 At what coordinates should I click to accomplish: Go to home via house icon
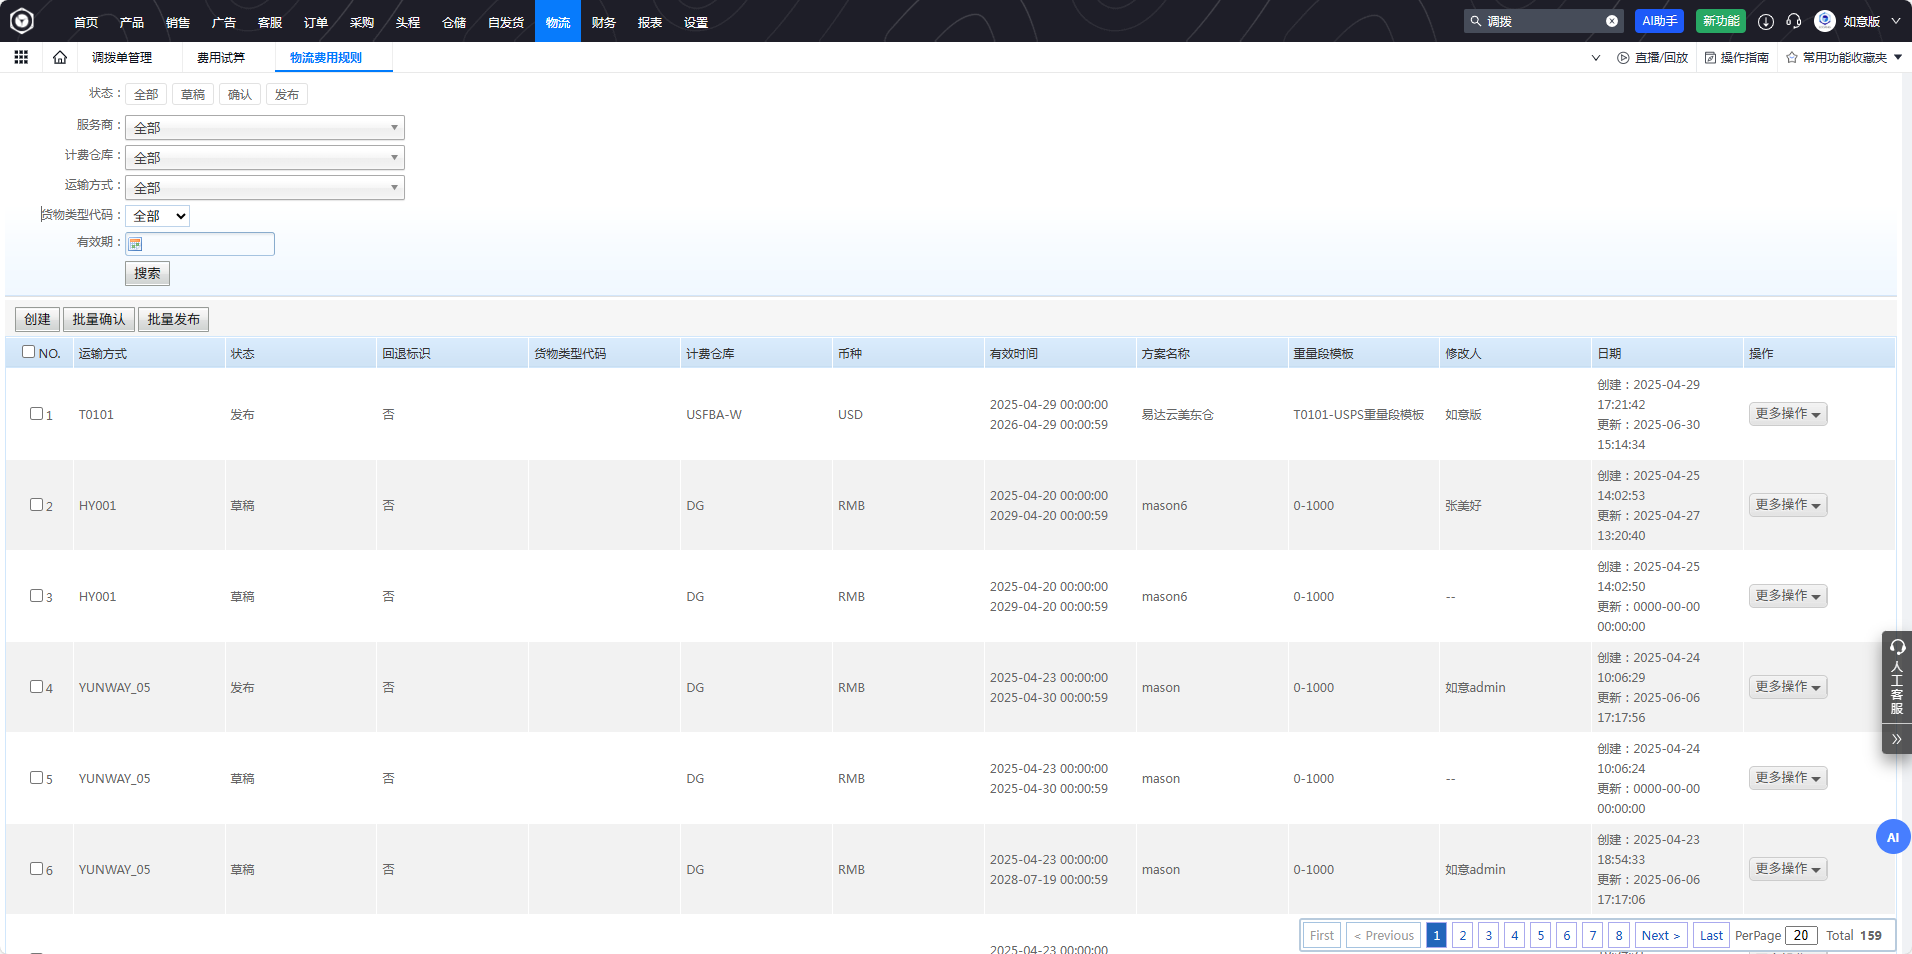(x=60, y=57)
